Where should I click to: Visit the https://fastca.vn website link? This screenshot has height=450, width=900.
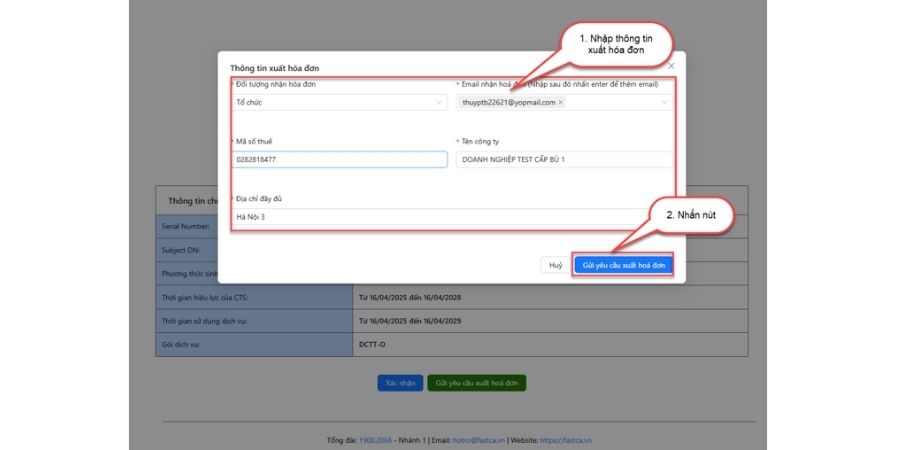(565, 440)
